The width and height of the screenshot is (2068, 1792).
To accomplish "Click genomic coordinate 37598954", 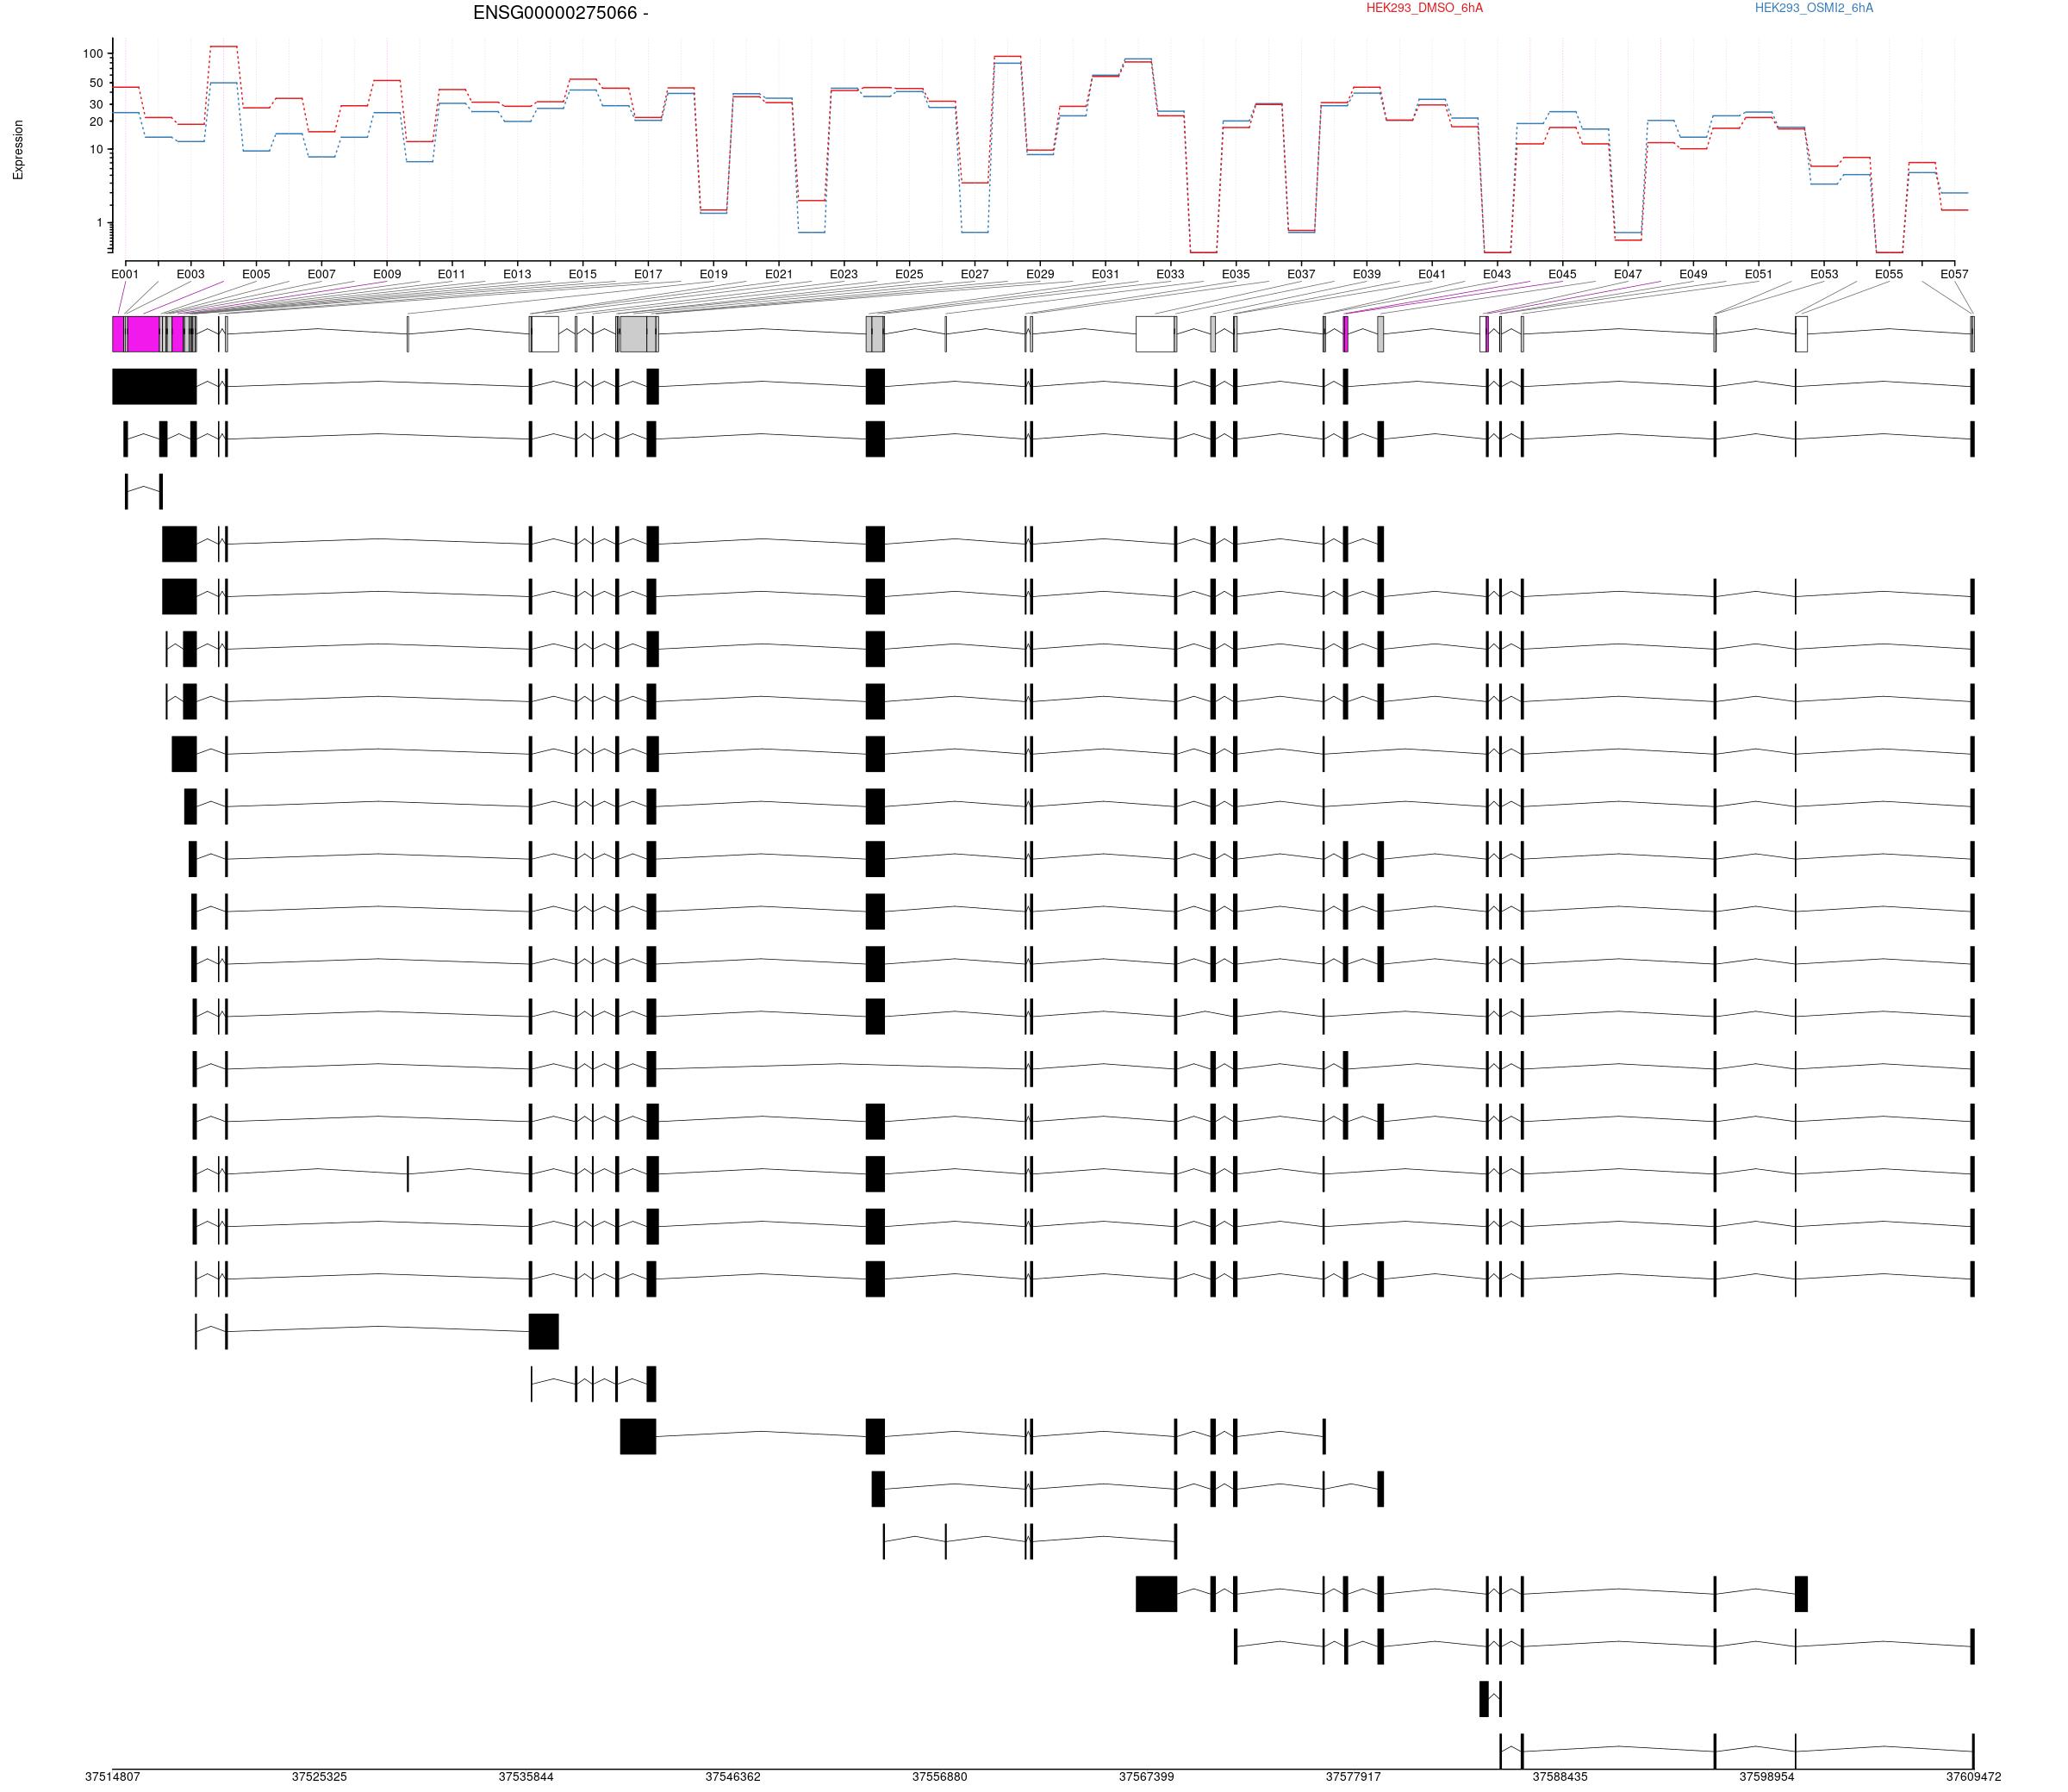I will pyautogui.click(x=1767, y=1777).
